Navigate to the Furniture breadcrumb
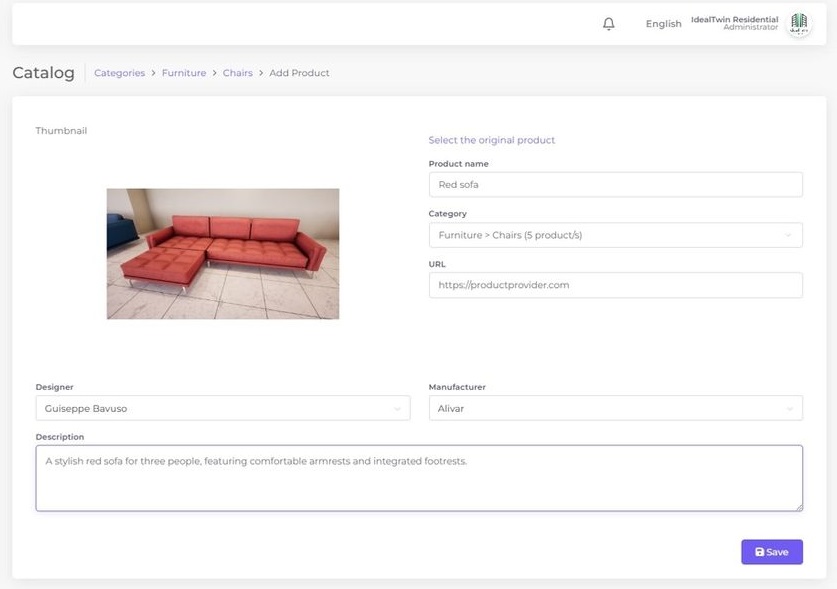The width and height of the screenshot is (837, 589). [184, 73]
